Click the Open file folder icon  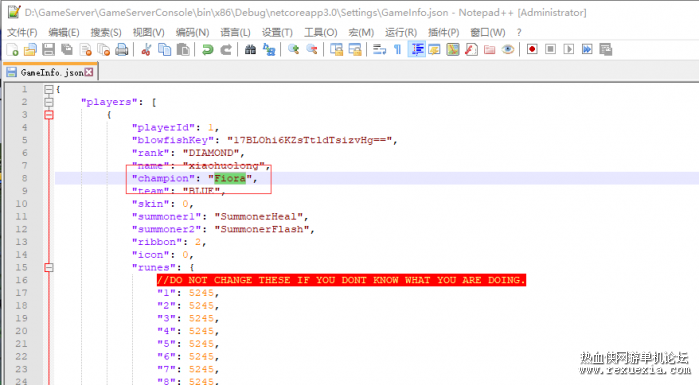30,49
